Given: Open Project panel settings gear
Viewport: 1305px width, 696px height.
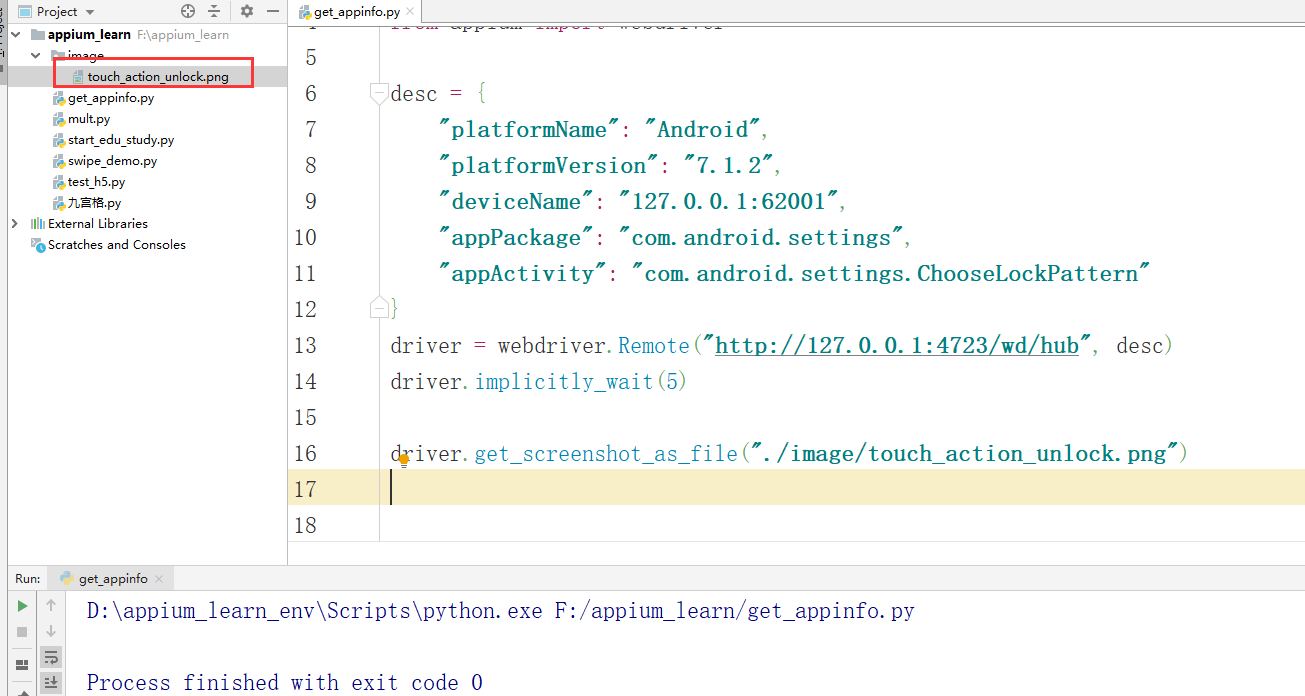Looking at the screenshot, I should tap(247, 11).
